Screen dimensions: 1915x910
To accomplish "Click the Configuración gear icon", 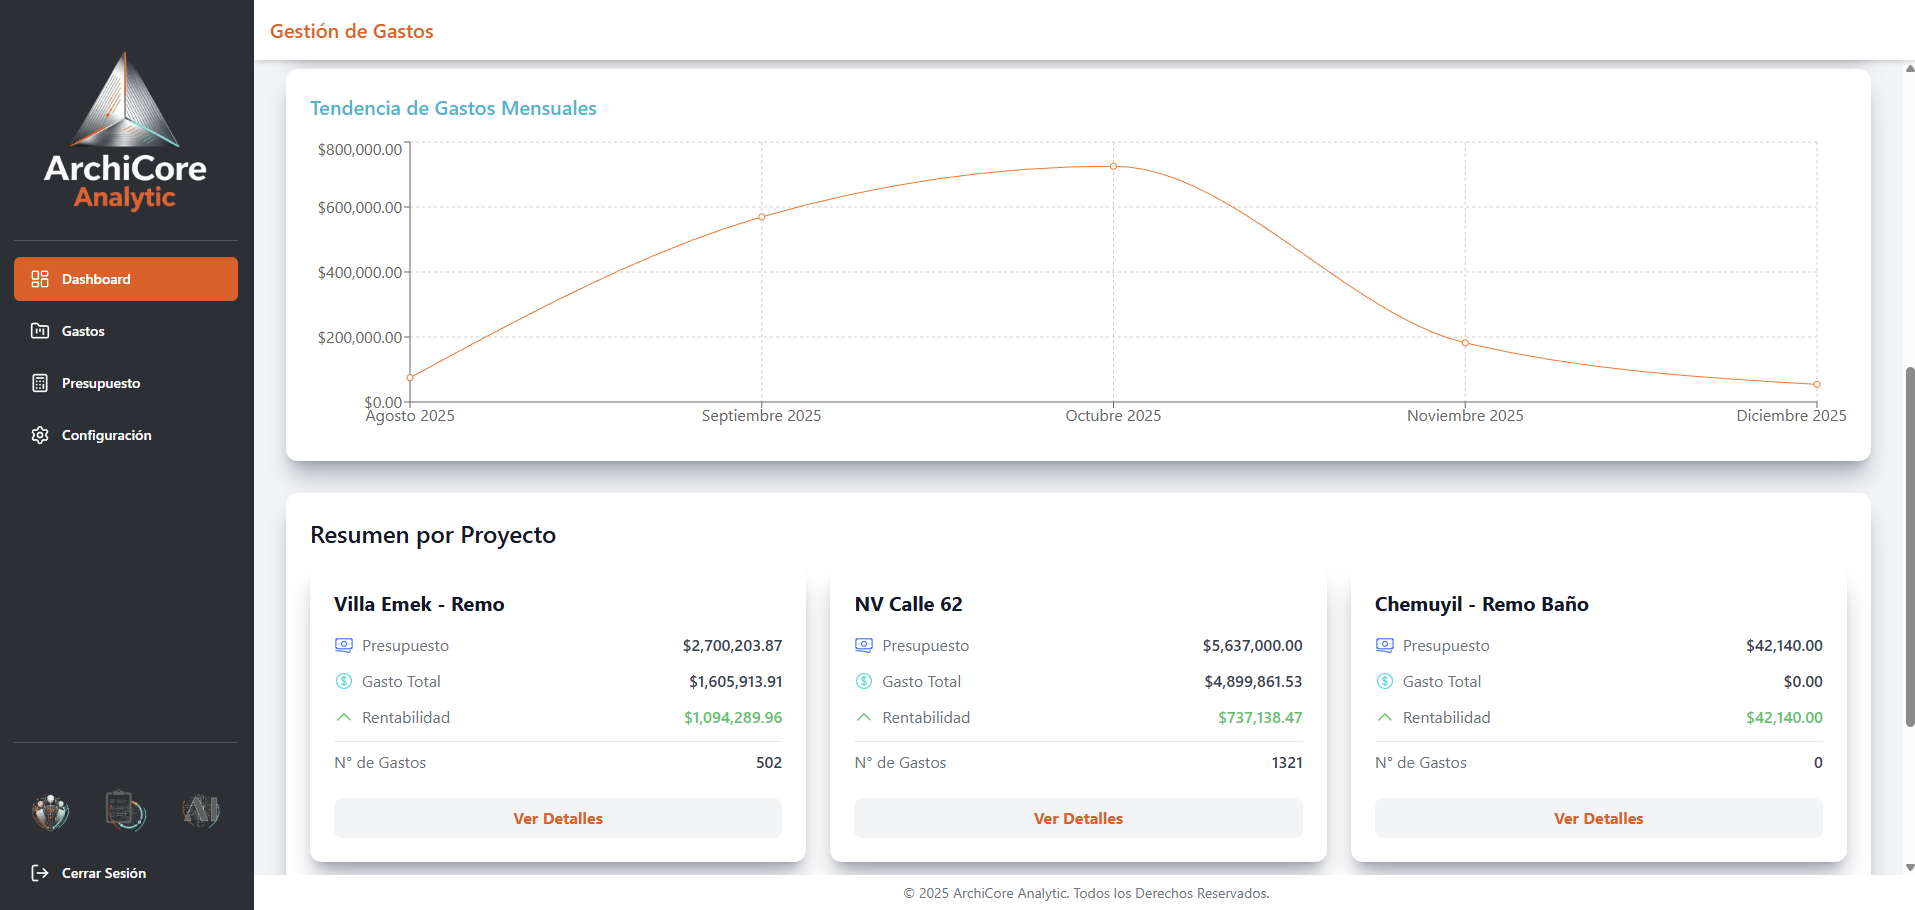I will pyautogui.click(x=40, y=435).
